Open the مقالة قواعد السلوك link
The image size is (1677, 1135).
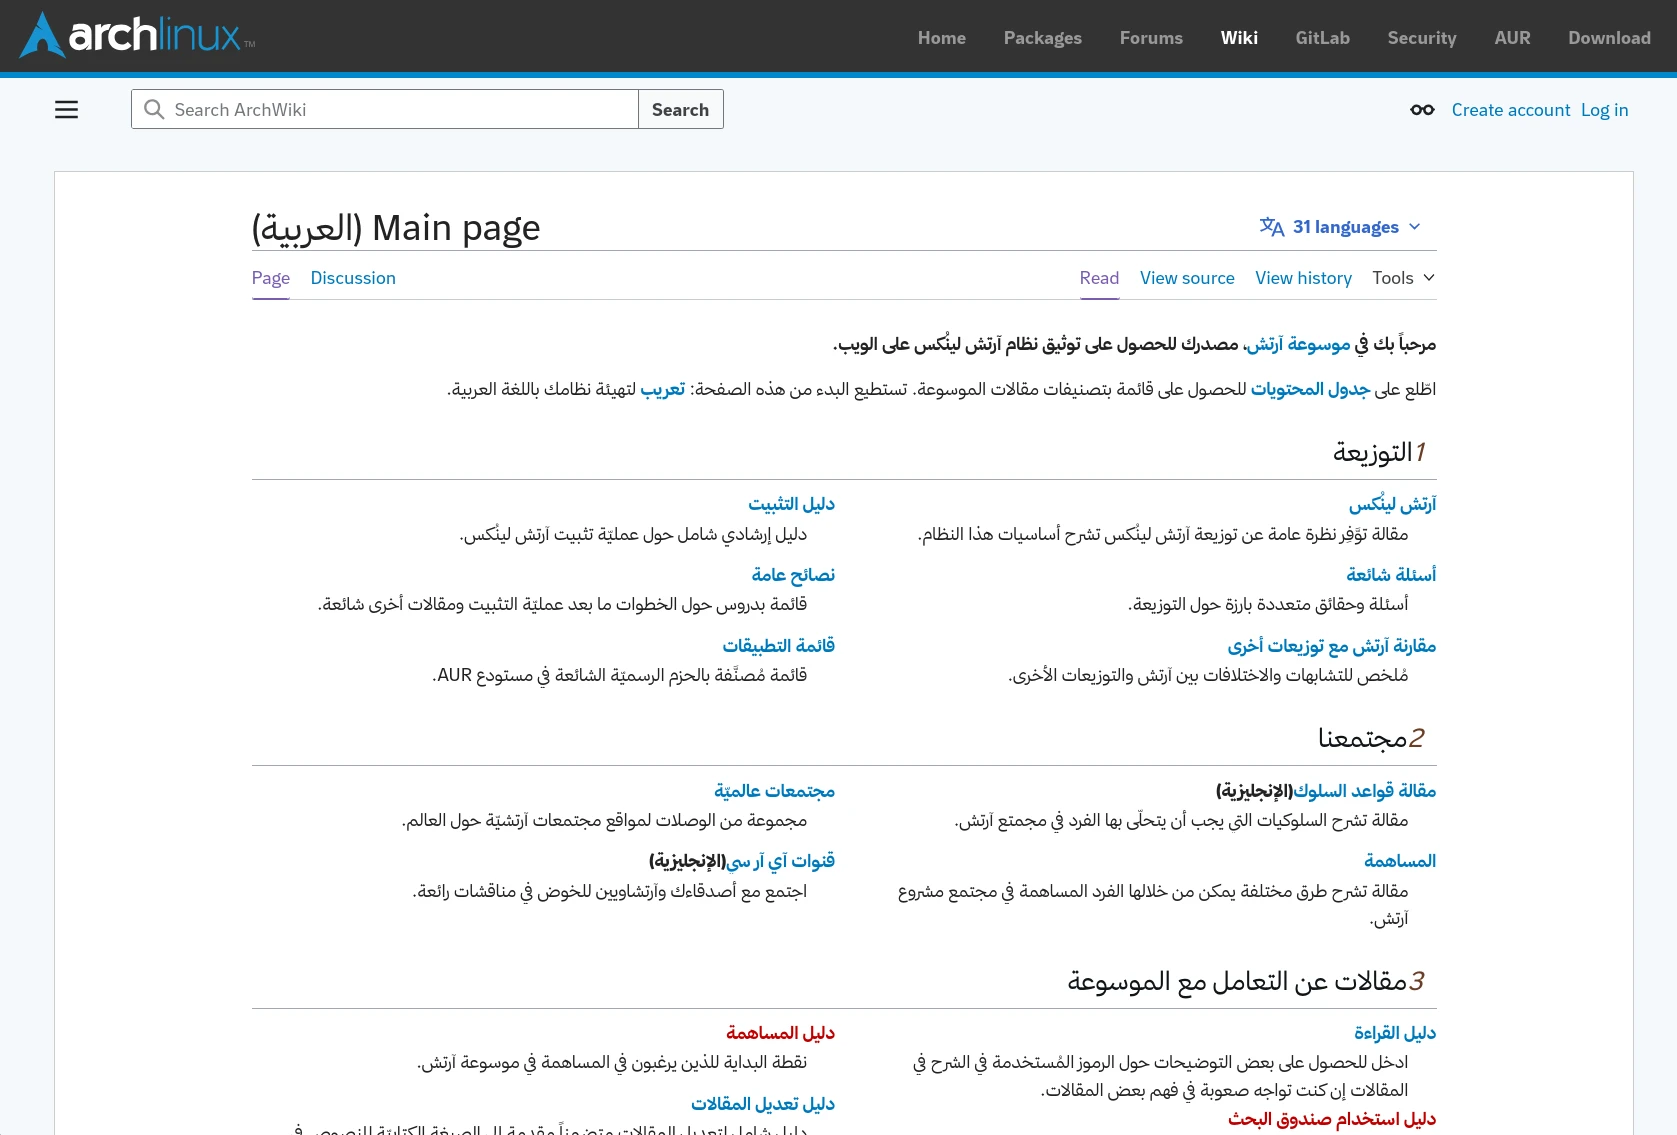coord(1364,791)
